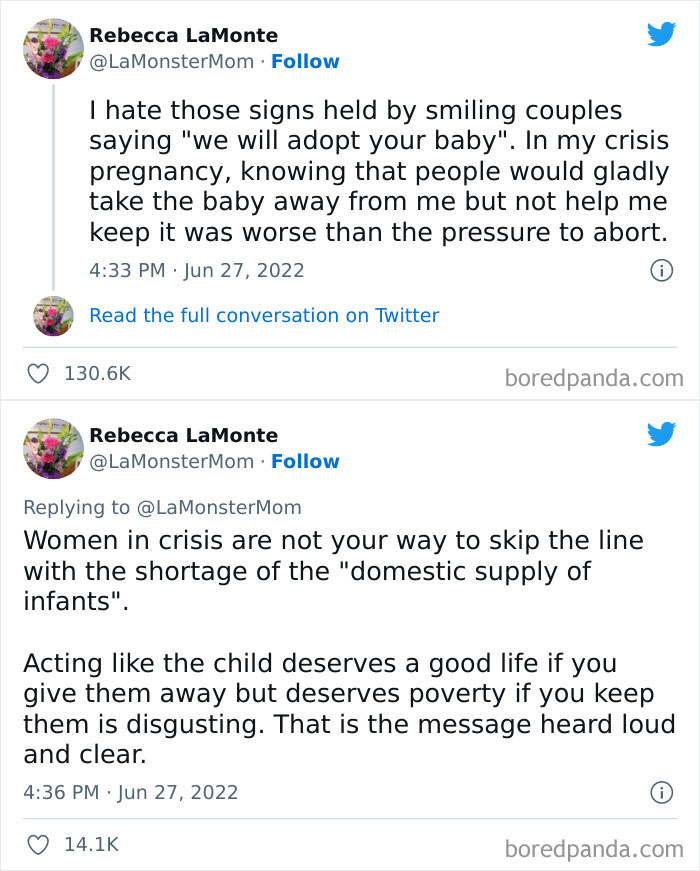Screen dimensions: 700x871
Task: Click the 14.1K like count
Action: coord(90,843)
